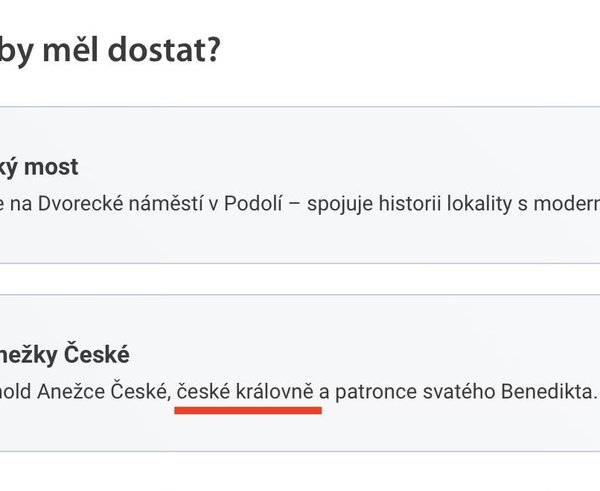Screen dimensions: 600x491
Task: Click the "nežky České" option title
Action: click(65, 354)
